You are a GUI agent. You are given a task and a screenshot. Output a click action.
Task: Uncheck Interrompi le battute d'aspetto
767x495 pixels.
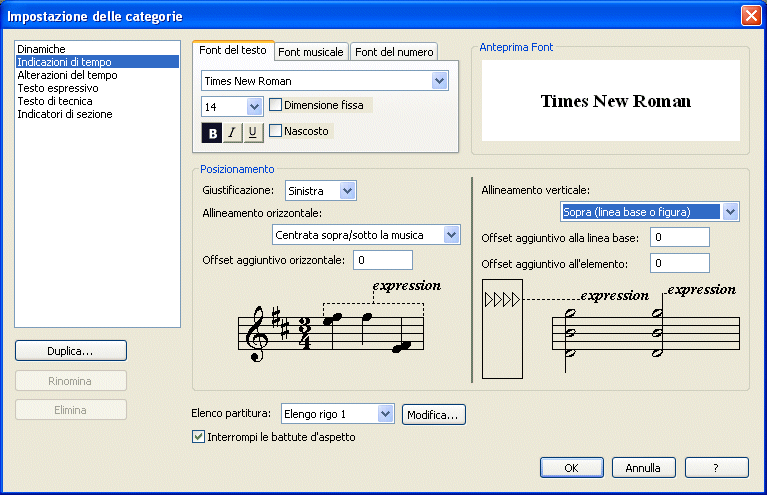click(198, 437)
